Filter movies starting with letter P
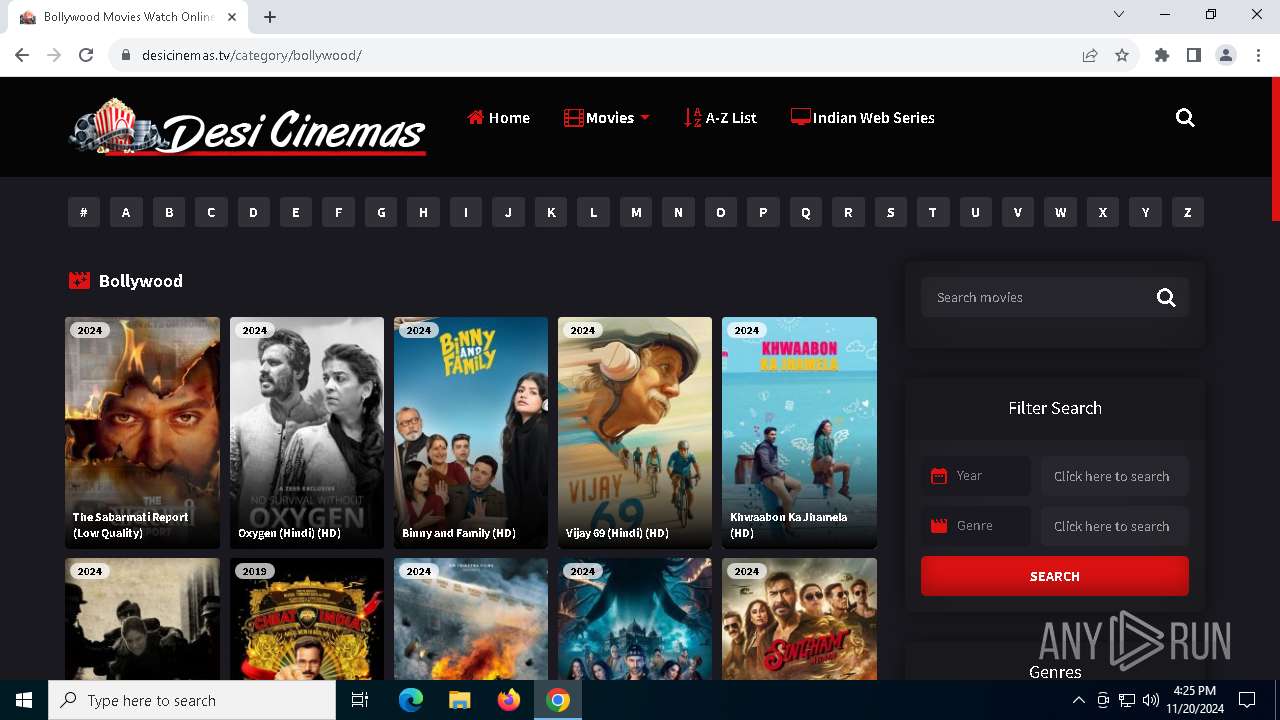Screen dimensions: 1280x720 click(x=763, y=212)
